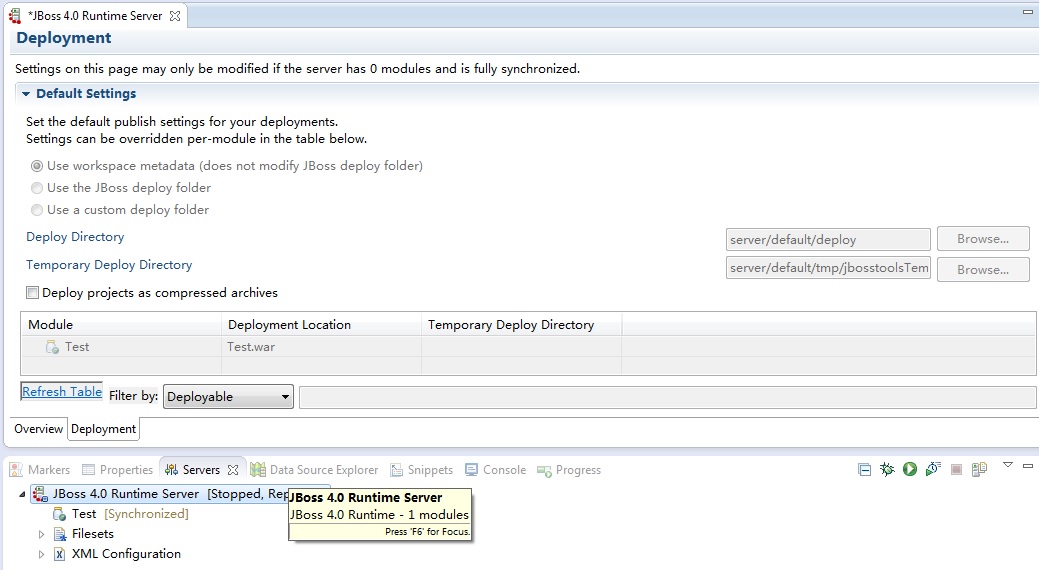Close the JBoss 4.0 Runtime Server editor tab

[x=175, y=16]
